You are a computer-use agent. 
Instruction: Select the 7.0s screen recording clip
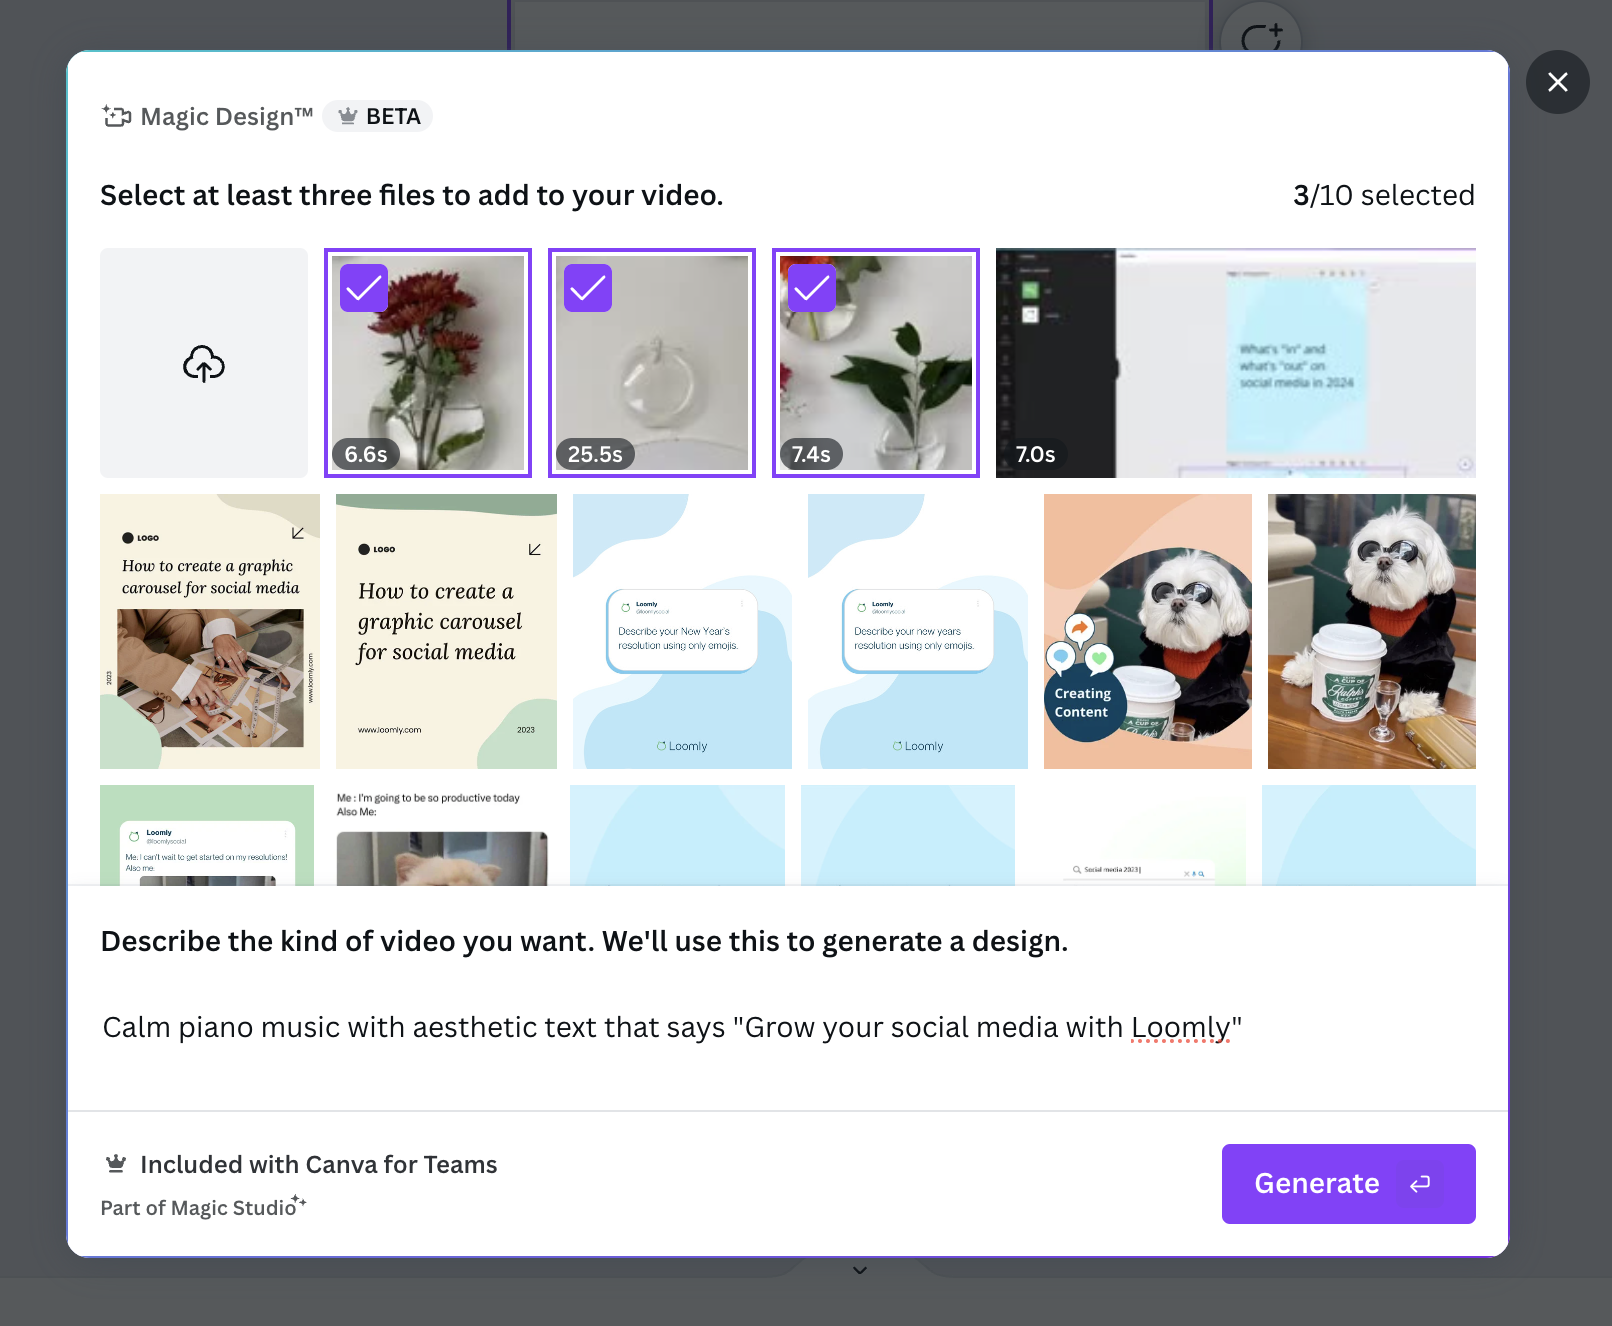[x=1235, y=363]
